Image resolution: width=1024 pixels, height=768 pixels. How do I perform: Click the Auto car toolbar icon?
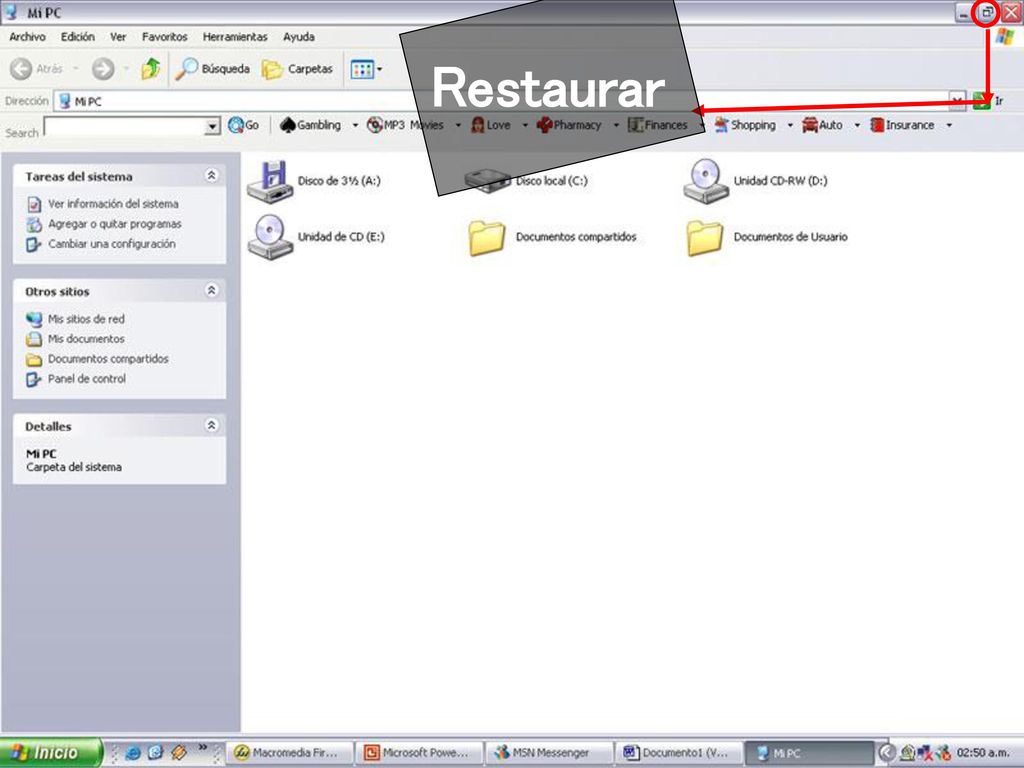pyautogui.click(x=810, y=125)
